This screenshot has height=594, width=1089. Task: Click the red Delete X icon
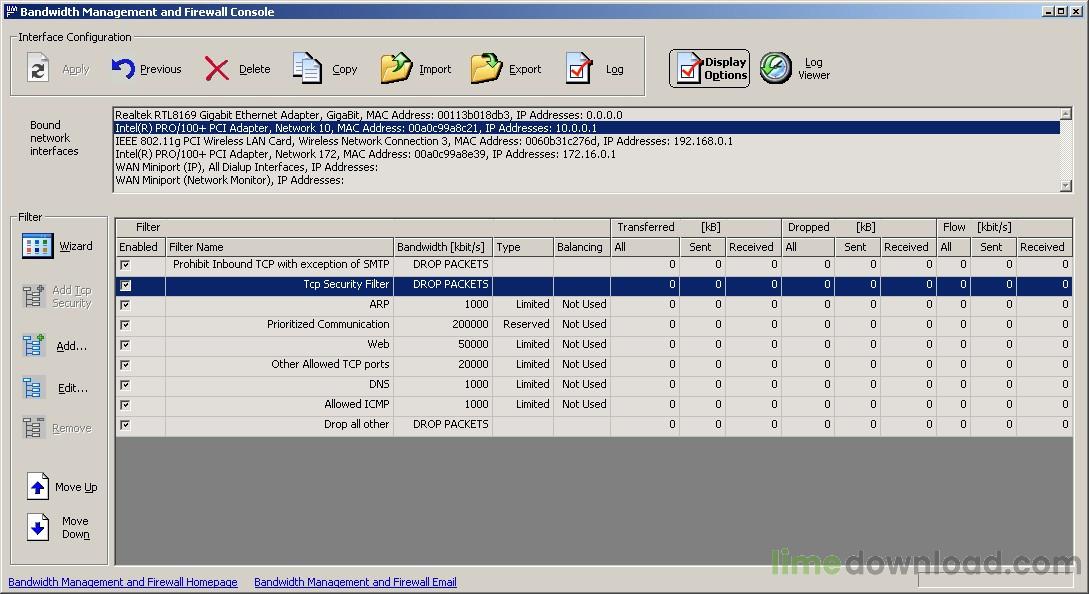tap(217, 69)
